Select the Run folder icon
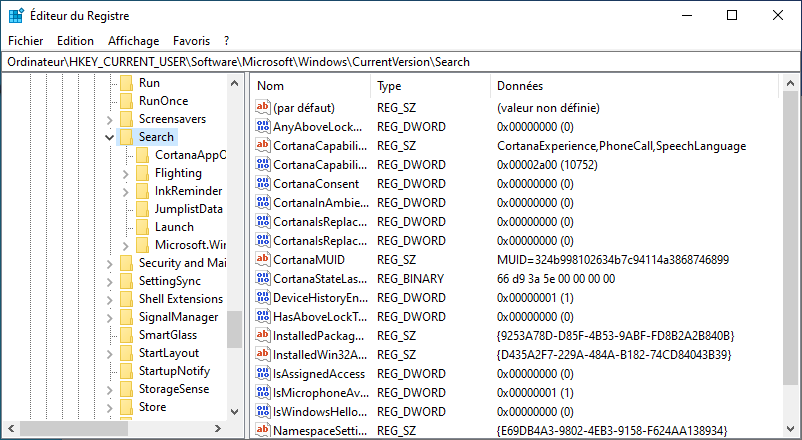802x440 pixels. coord(126,83)
